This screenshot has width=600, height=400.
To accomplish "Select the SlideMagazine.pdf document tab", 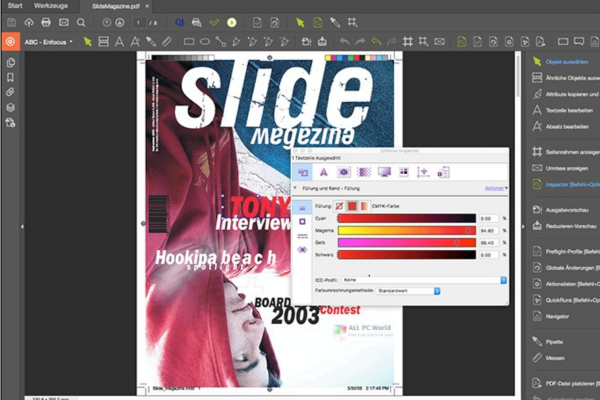I will click(x=116, y=6).
